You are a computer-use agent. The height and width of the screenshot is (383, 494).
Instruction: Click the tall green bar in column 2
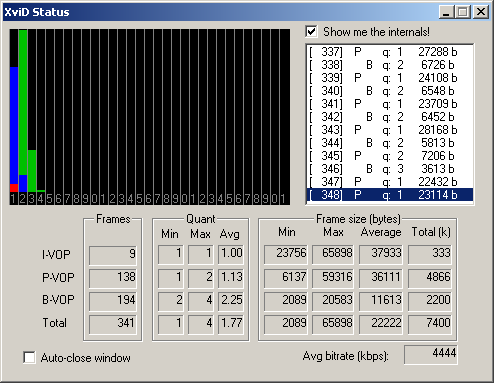point(23,102)
